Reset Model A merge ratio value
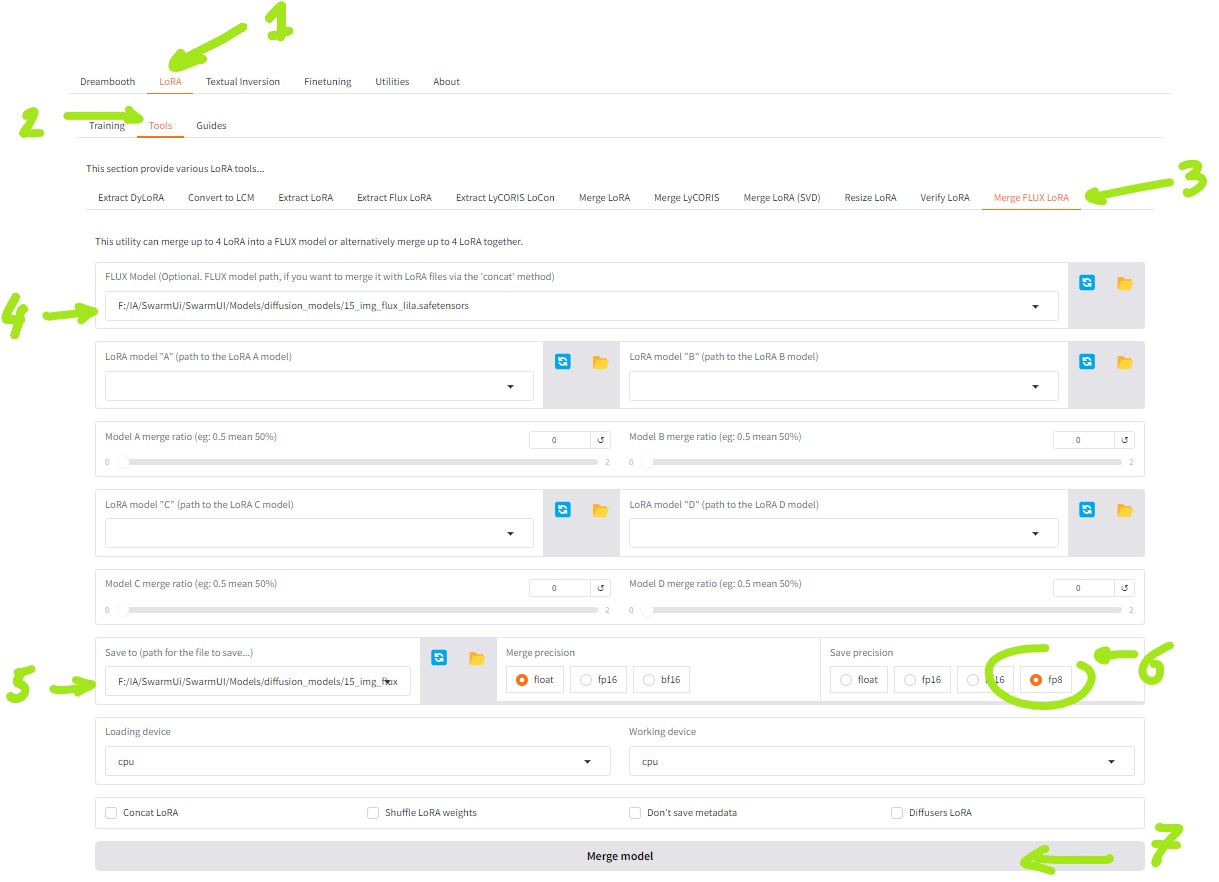 click(601, 440)
